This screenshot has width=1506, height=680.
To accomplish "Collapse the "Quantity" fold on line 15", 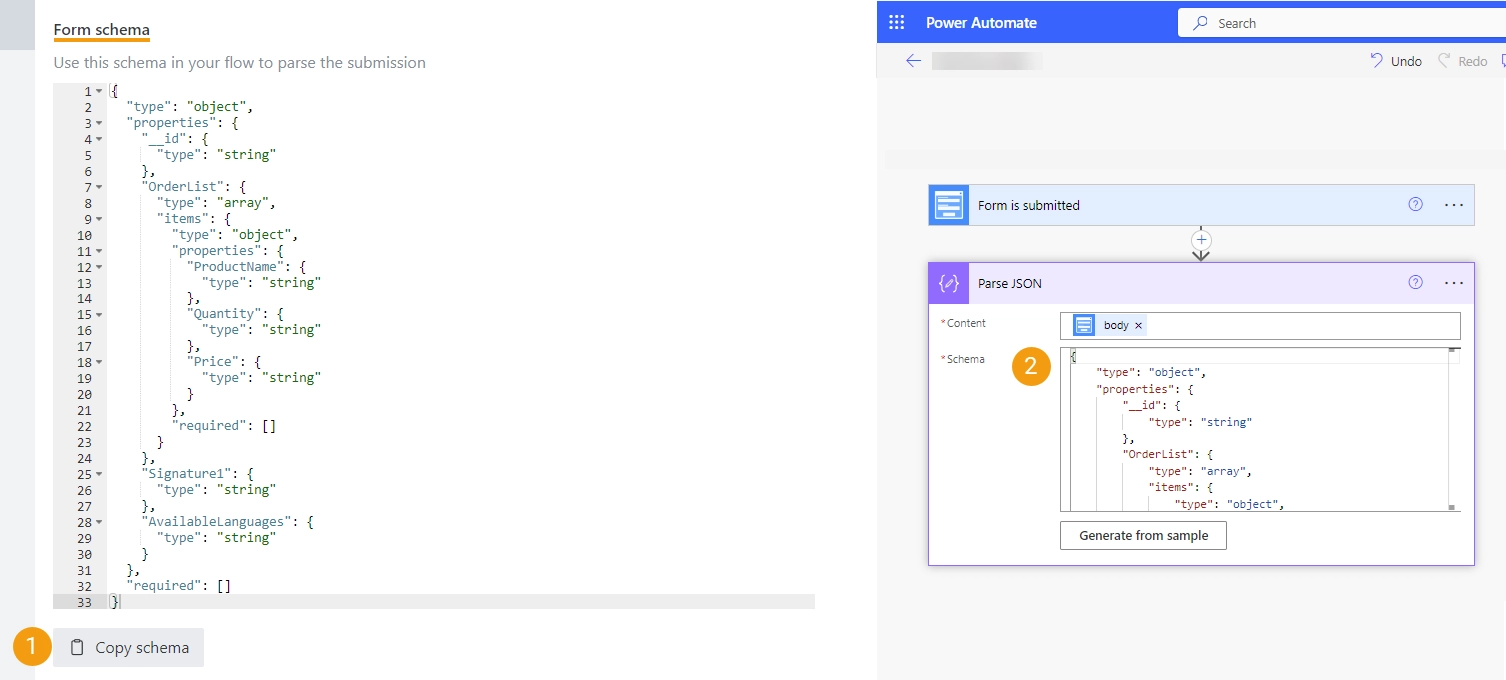I will pos(99,315).
